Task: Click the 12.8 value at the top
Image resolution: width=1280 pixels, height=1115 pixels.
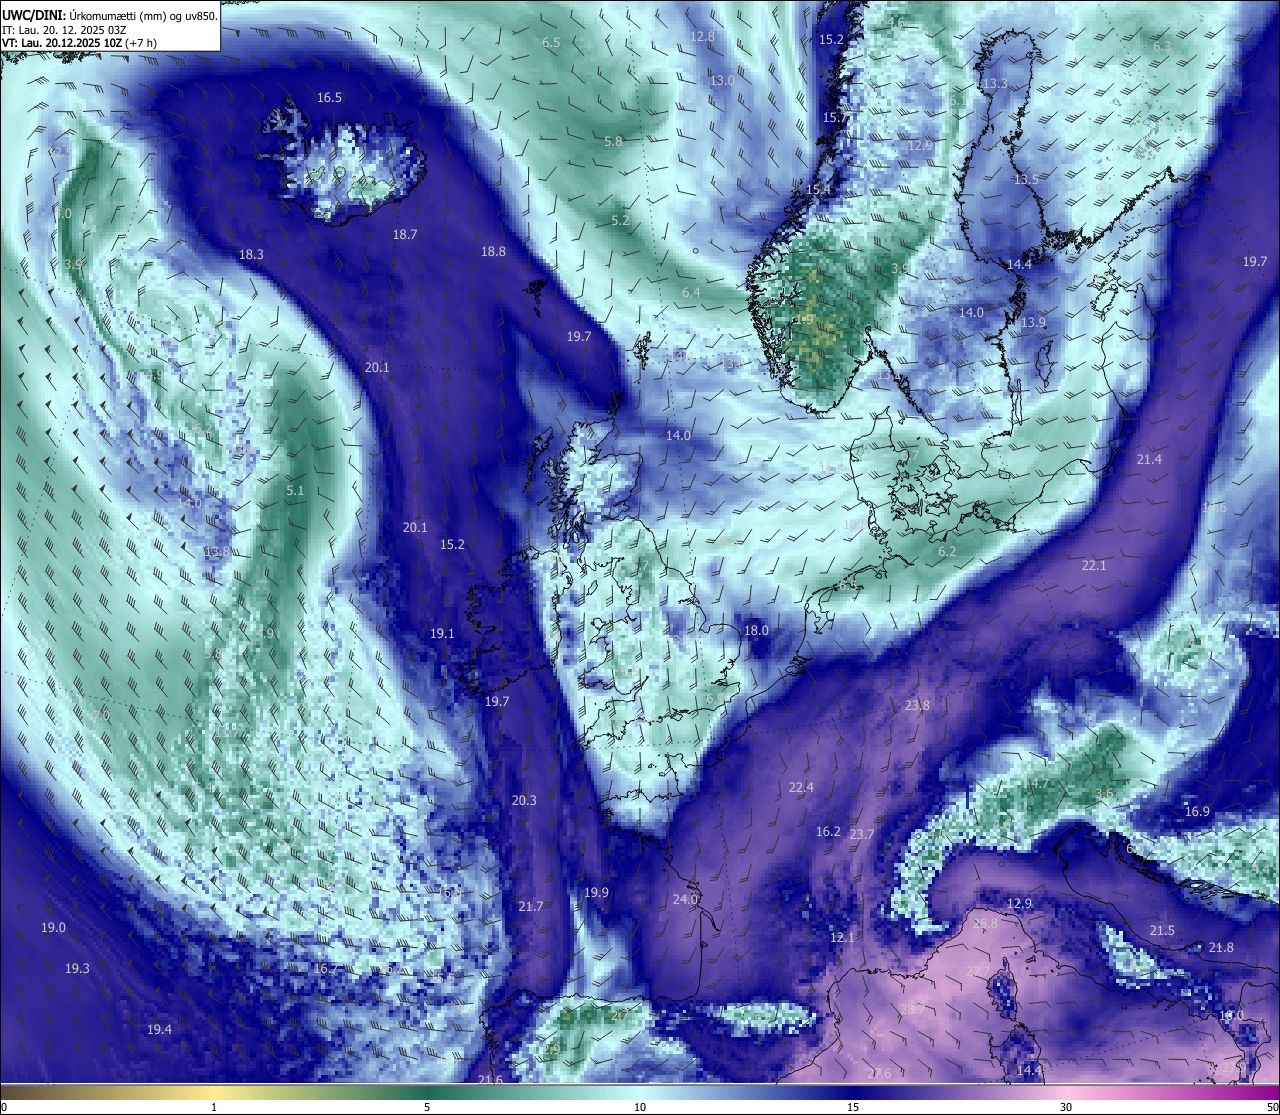Action: tap(702, 37)
